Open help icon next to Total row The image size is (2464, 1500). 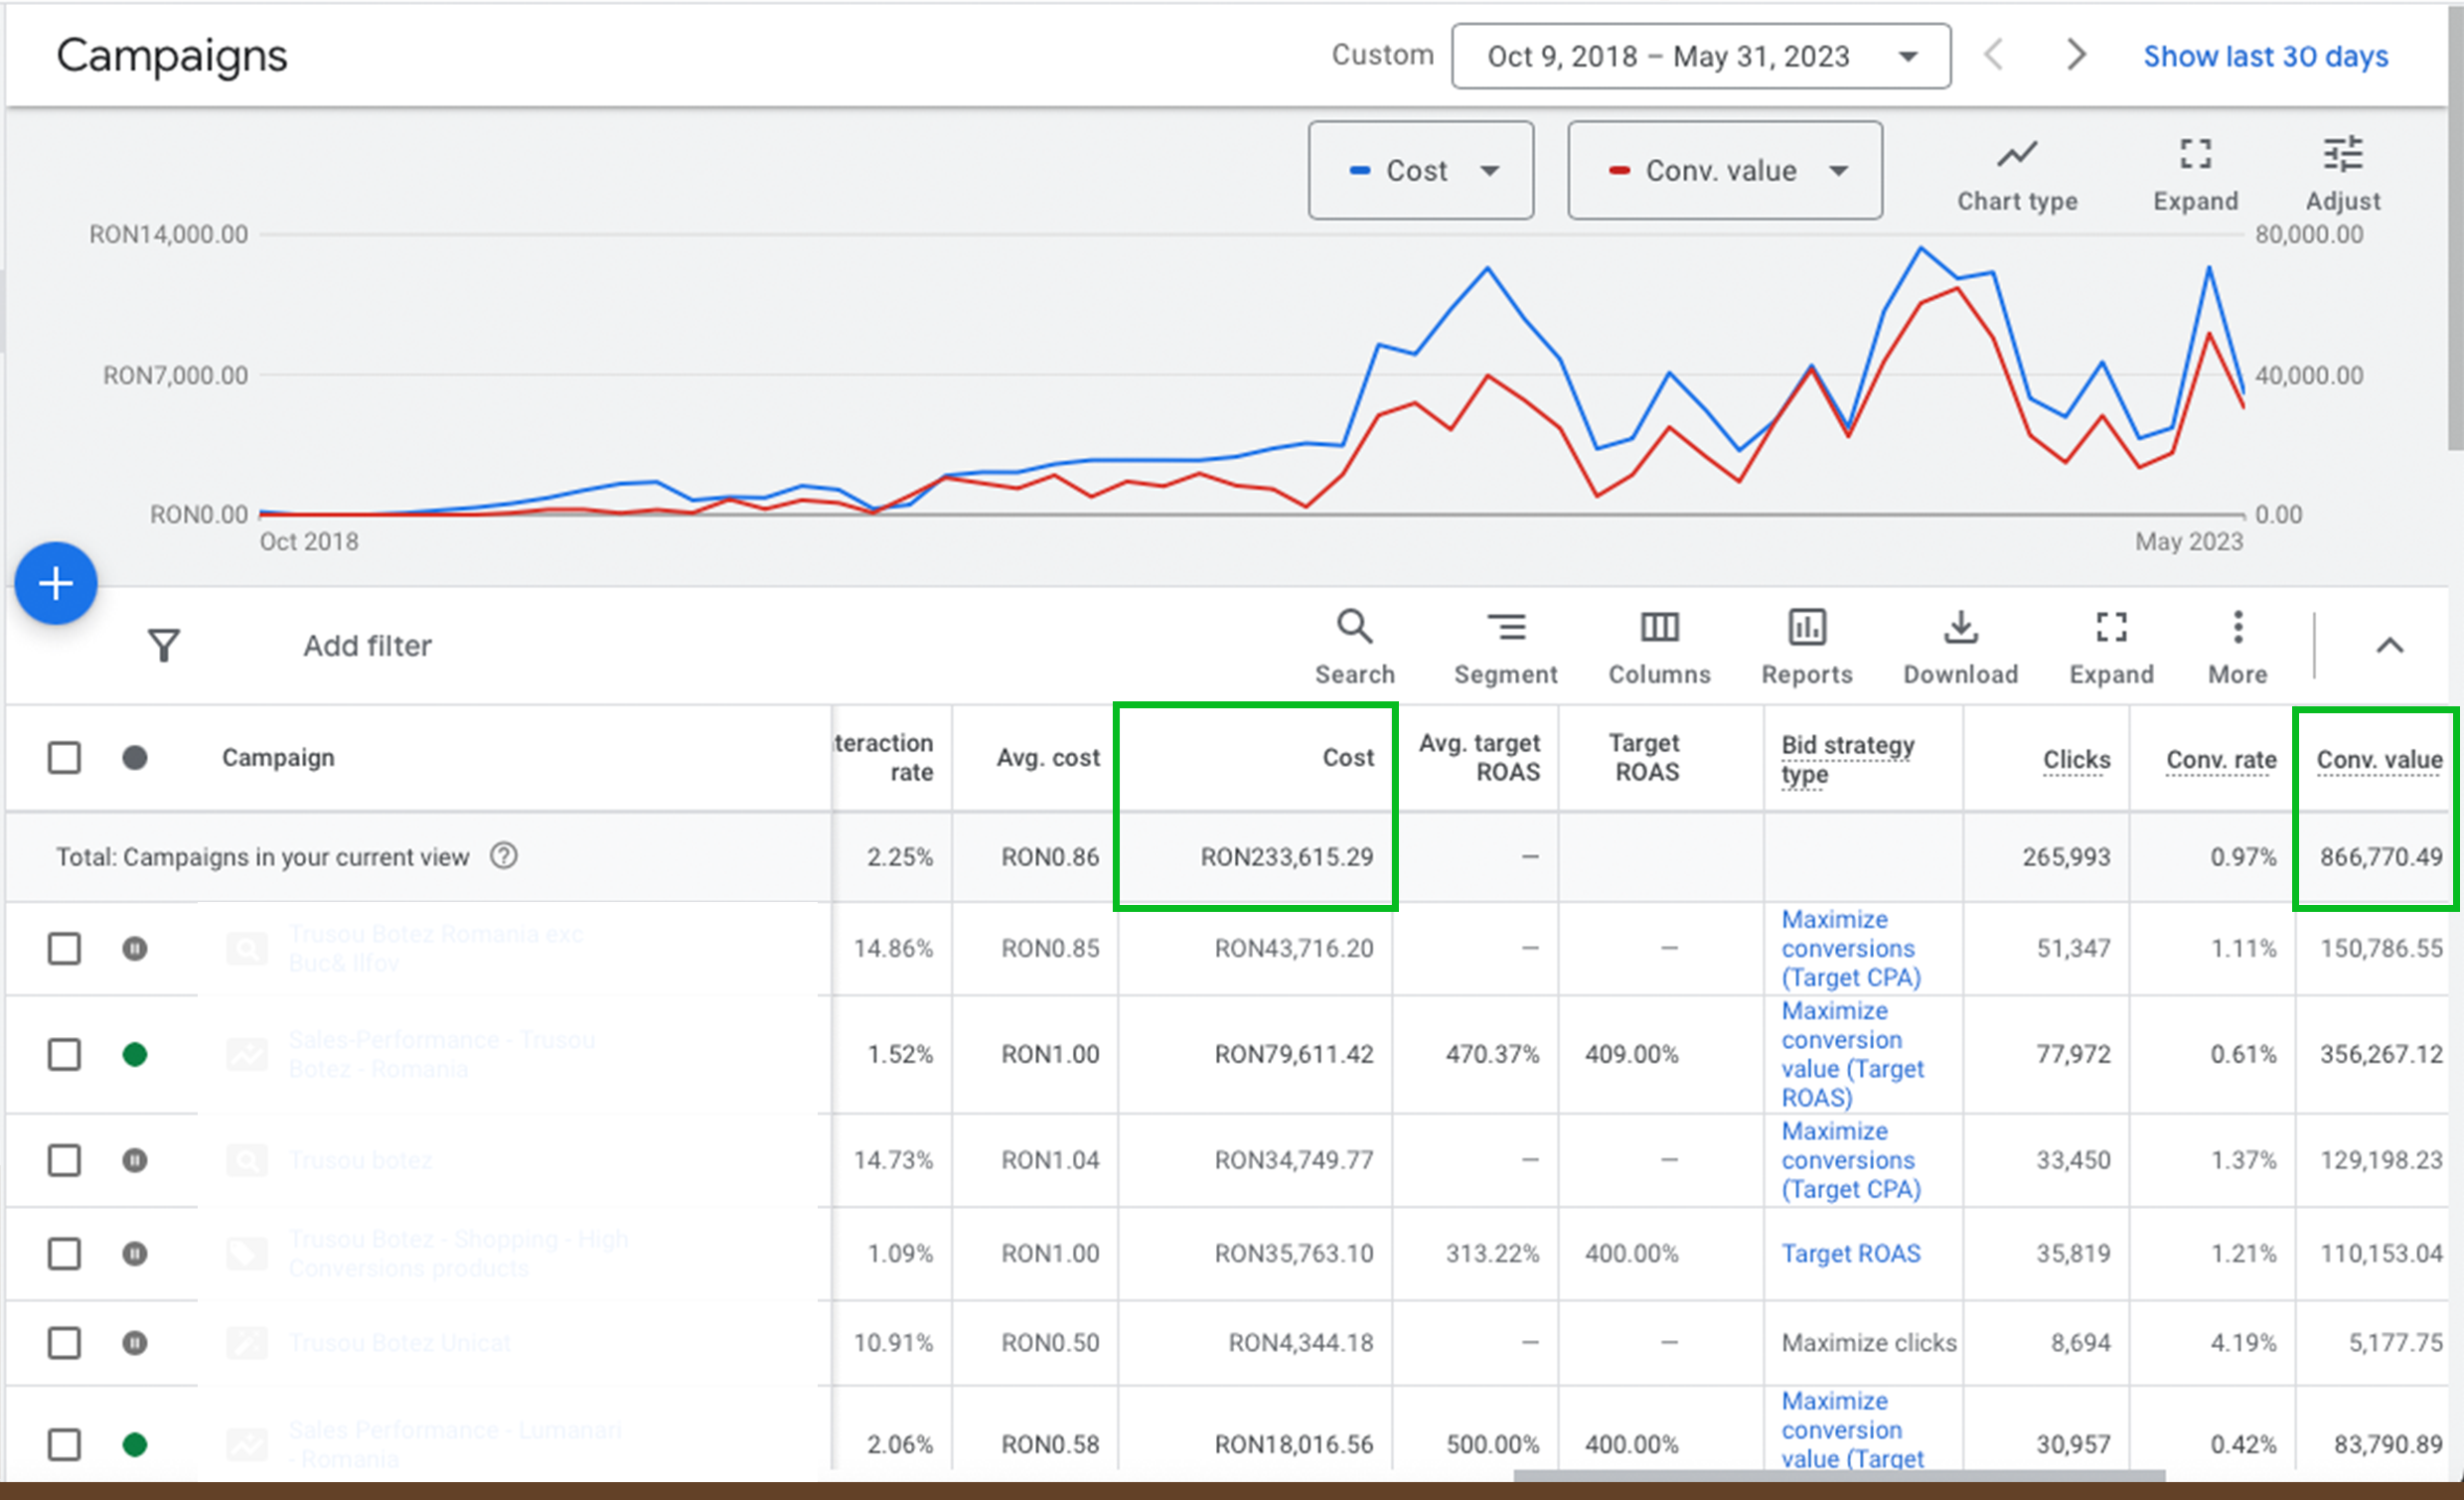point(504,856)
